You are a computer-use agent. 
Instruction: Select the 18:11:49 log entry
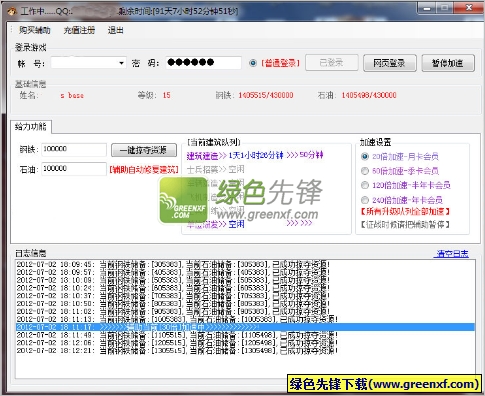[245, 335]
